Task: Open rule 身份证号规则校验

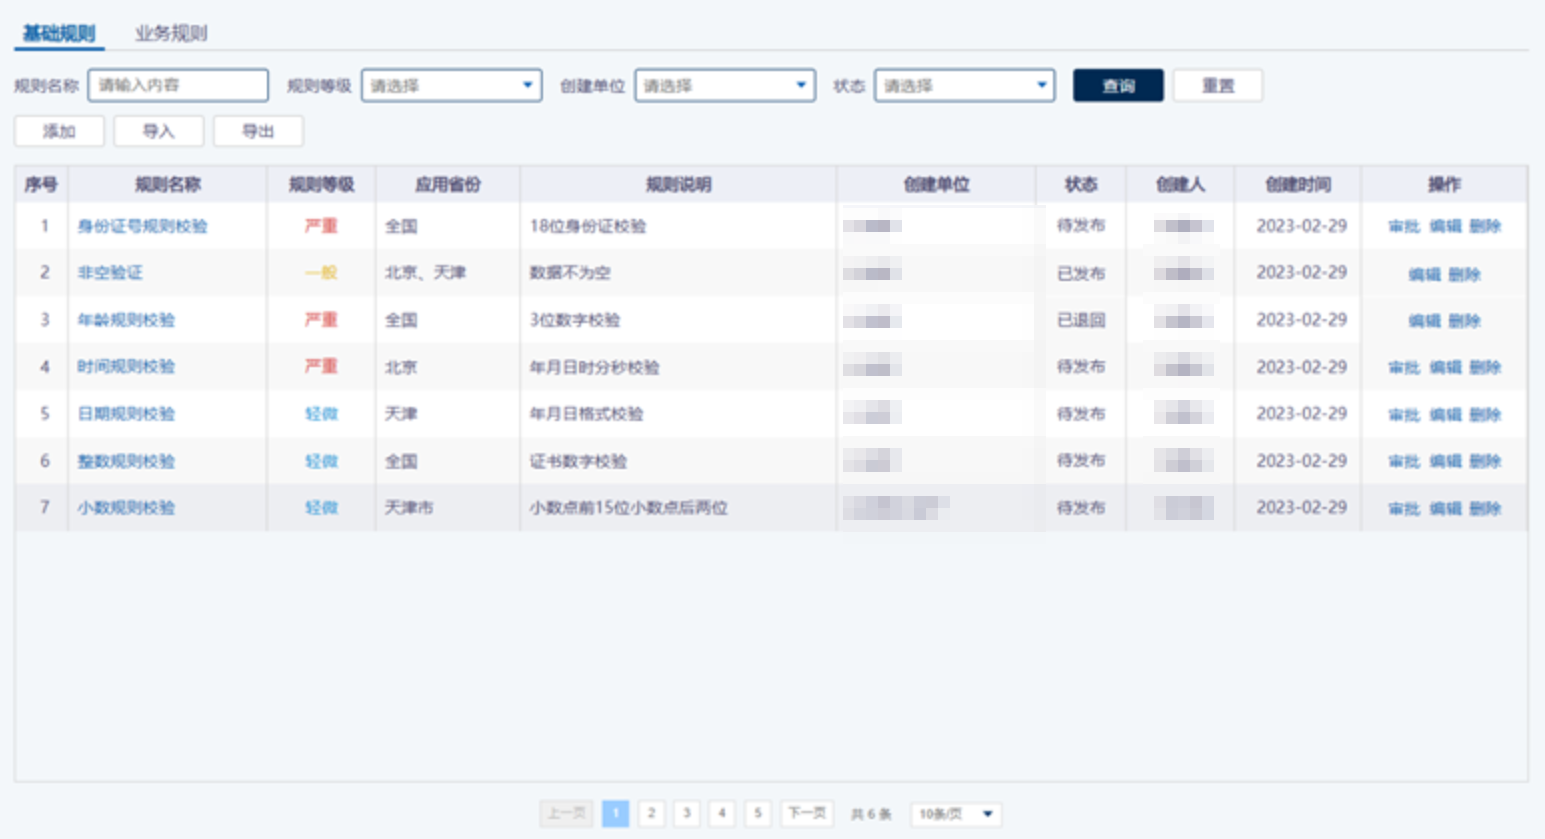Action: (x=143, y=226)
